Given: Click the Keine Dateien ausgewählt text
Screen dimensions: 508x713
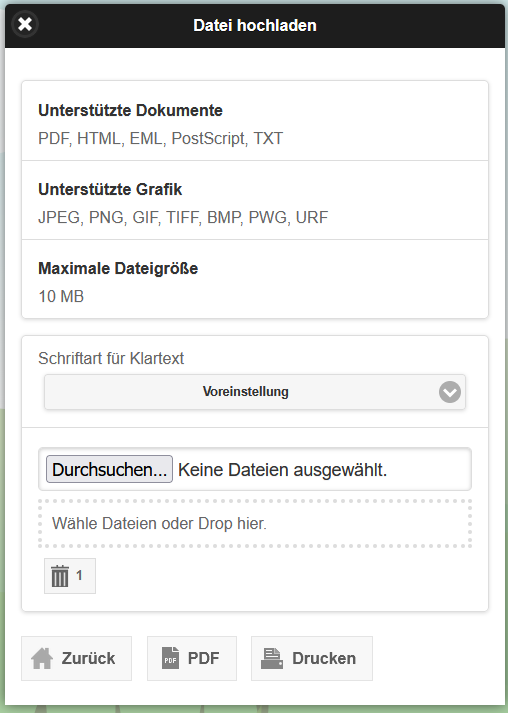Looking at the screenshot, I should tap(282, 470).
